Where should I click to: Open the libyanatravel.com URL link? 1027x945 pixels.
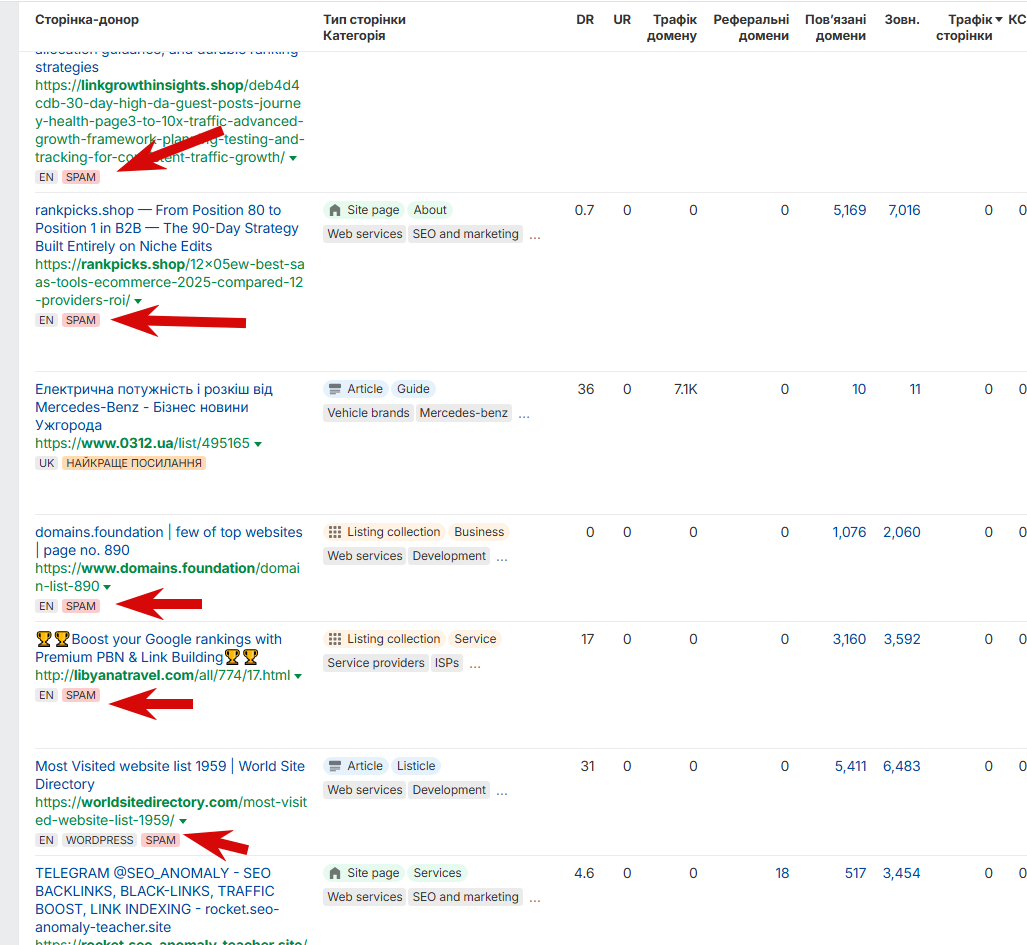pyautogui.click(x=162, y=675)
